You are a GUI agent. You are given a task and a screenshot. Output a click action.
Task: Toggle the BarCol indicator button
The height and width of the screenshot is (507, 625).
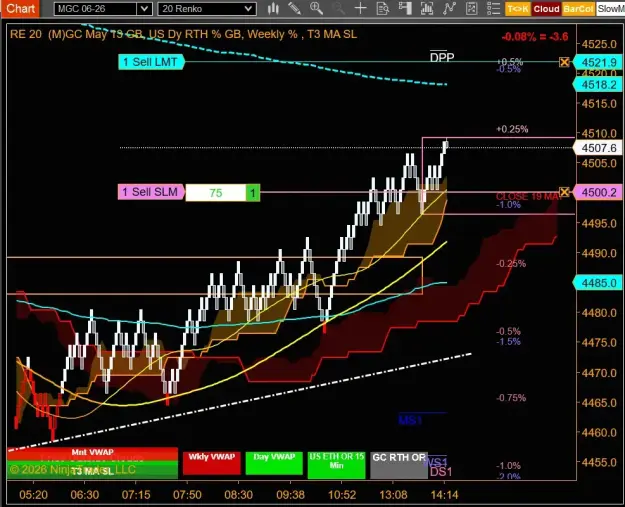(x=578, y=9)
